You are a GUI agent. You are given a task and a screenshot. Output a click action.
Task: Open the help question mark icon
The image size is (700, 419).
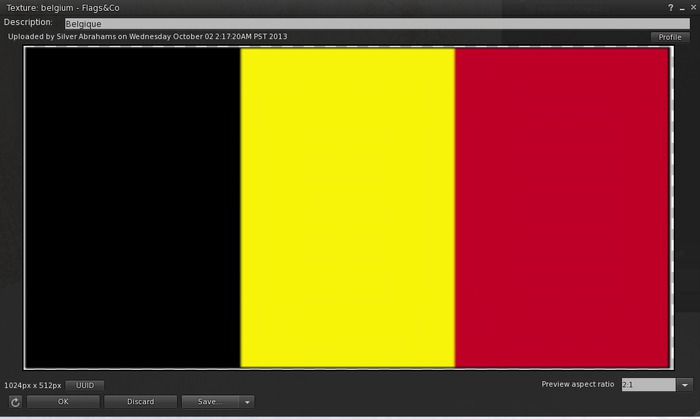pyautogui.click(x=671, y=8)
